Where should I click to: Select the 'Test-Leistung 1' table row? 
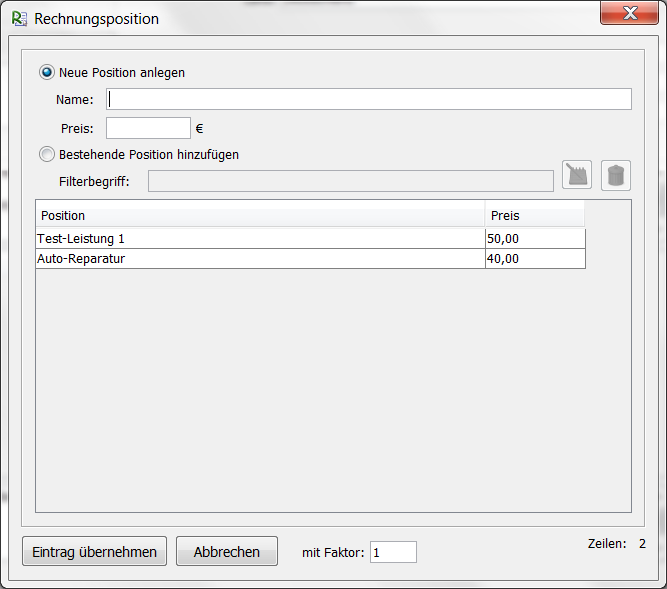(x=260, y=239)
